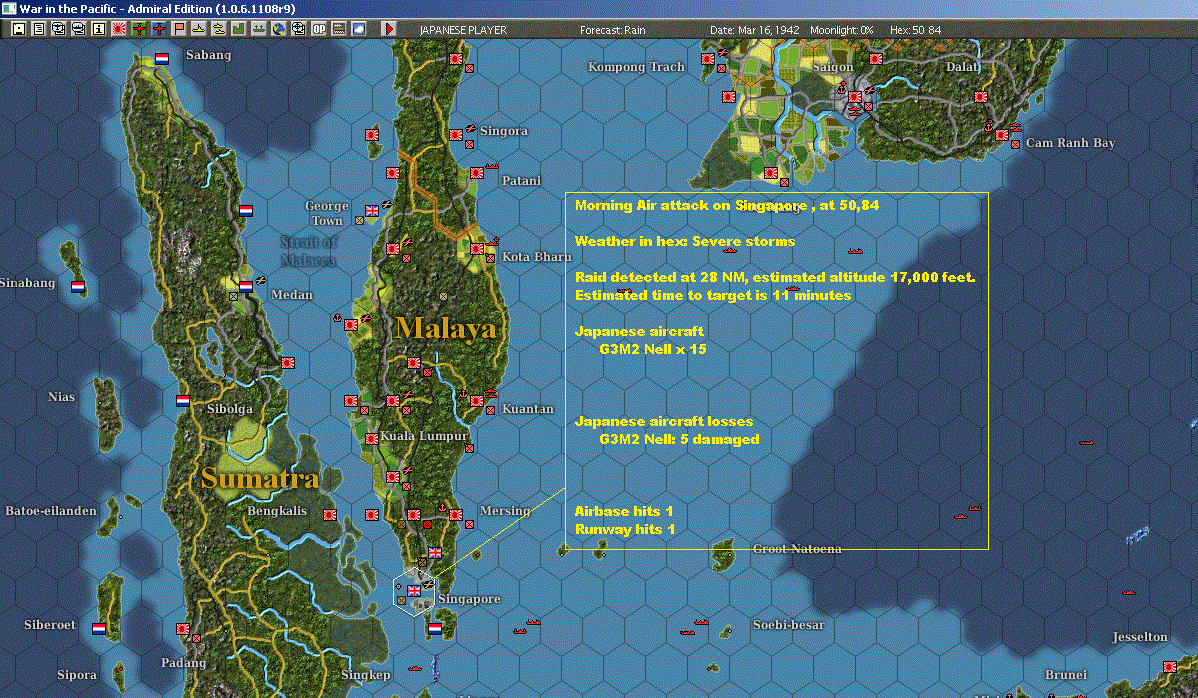The image size is (1198, 698).
Task: Click the 'JAPANESE PLAYER' label
Action: tap(463, 30)
